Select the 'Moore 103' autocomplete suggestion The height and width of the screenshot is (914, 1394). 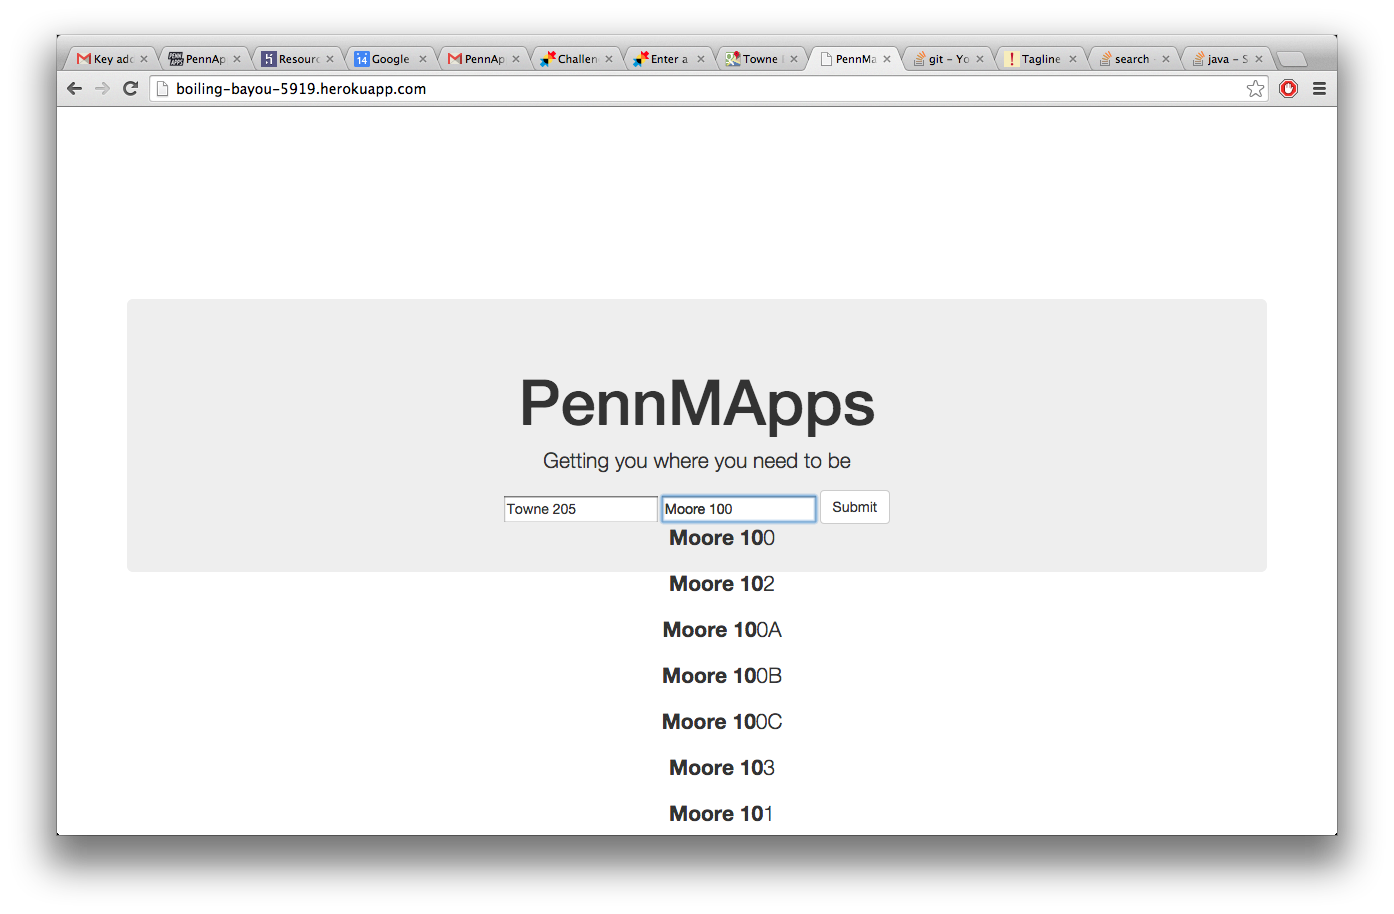coord(722,768)
